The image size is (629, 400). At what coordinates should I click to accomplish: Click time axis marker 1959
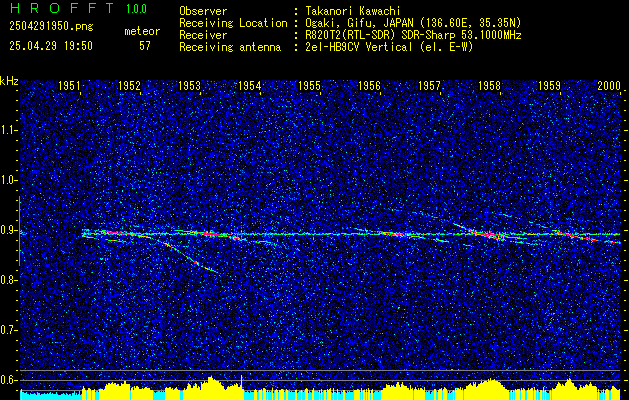pyautogui.click(x=550, y=85)
